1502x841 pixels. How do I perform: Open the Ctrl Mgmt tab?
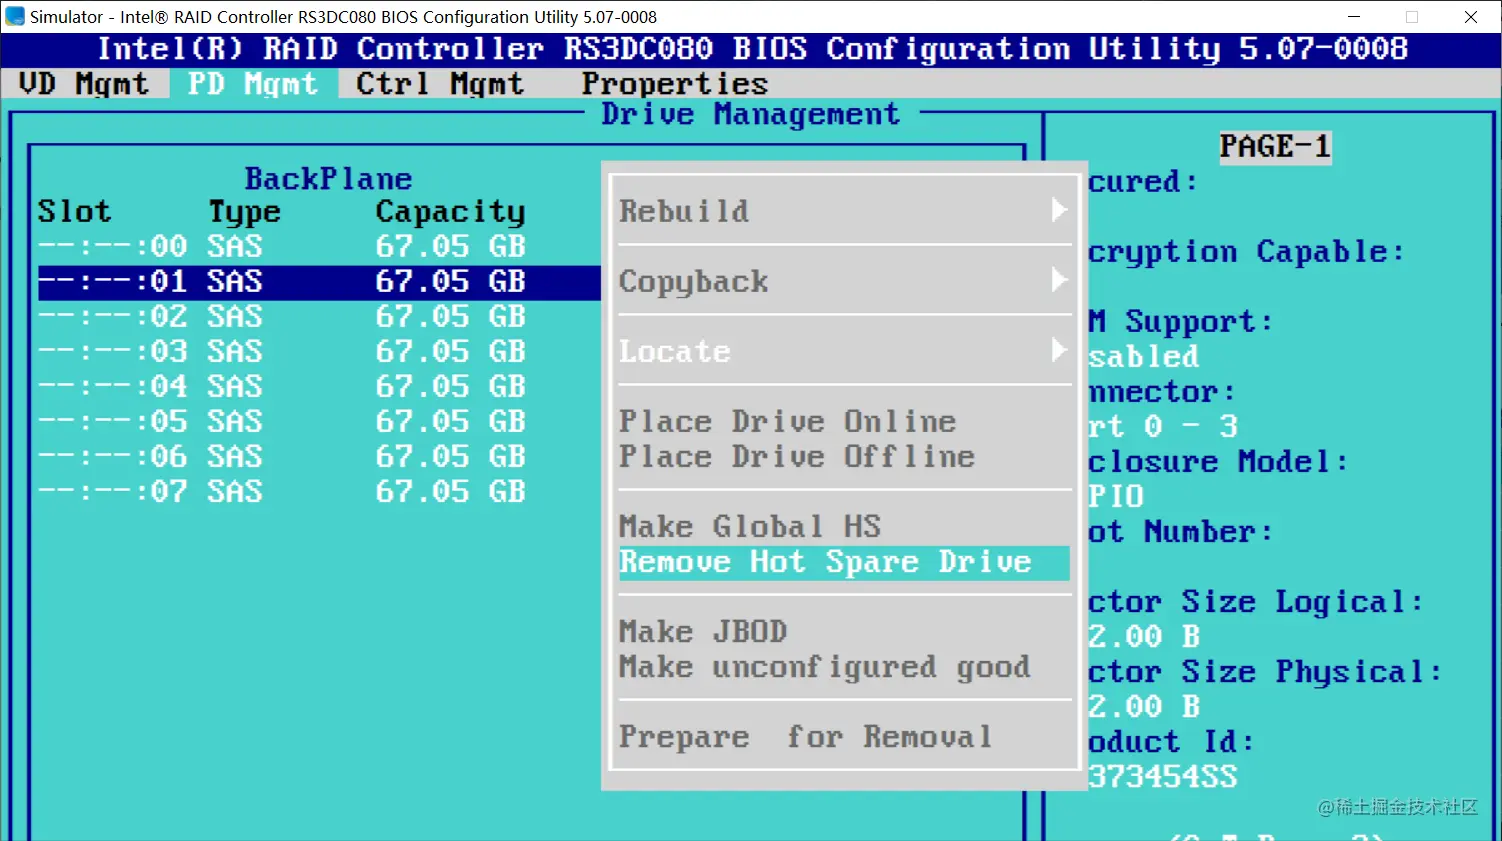(x=440, y=84)
